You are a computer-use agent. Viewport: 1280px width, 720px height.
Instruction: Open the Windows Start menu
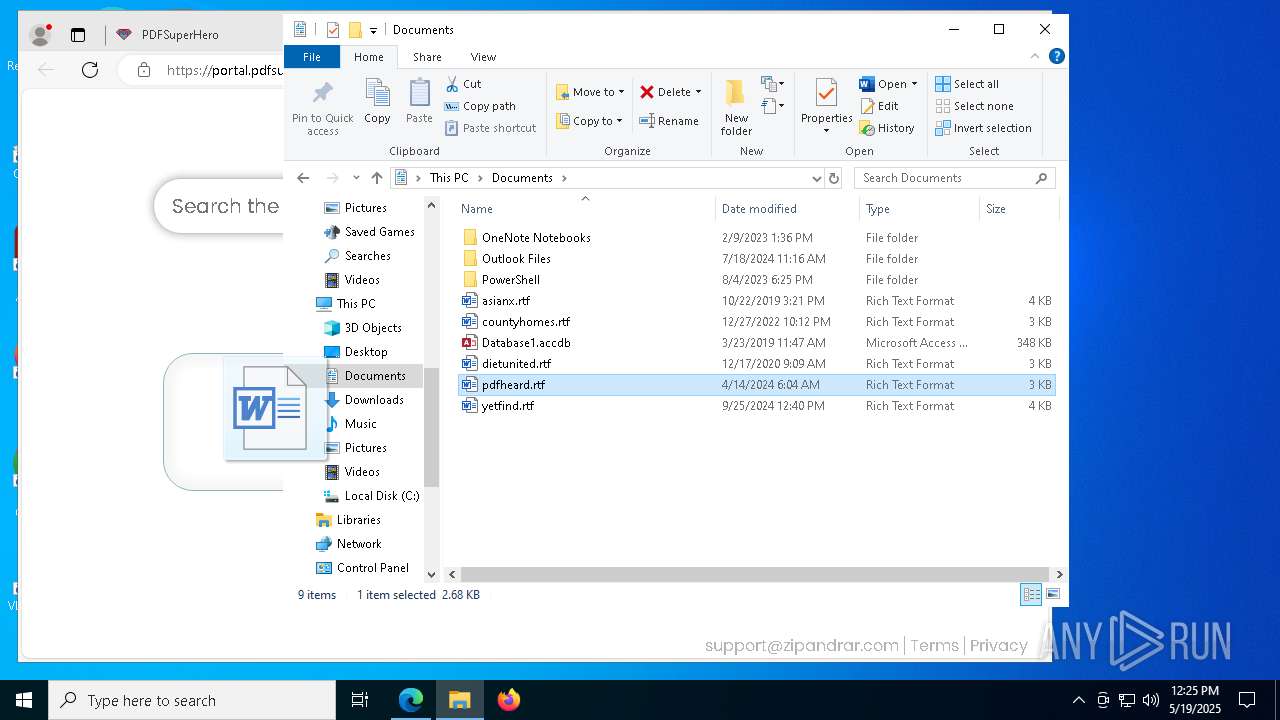pos(24,700)
